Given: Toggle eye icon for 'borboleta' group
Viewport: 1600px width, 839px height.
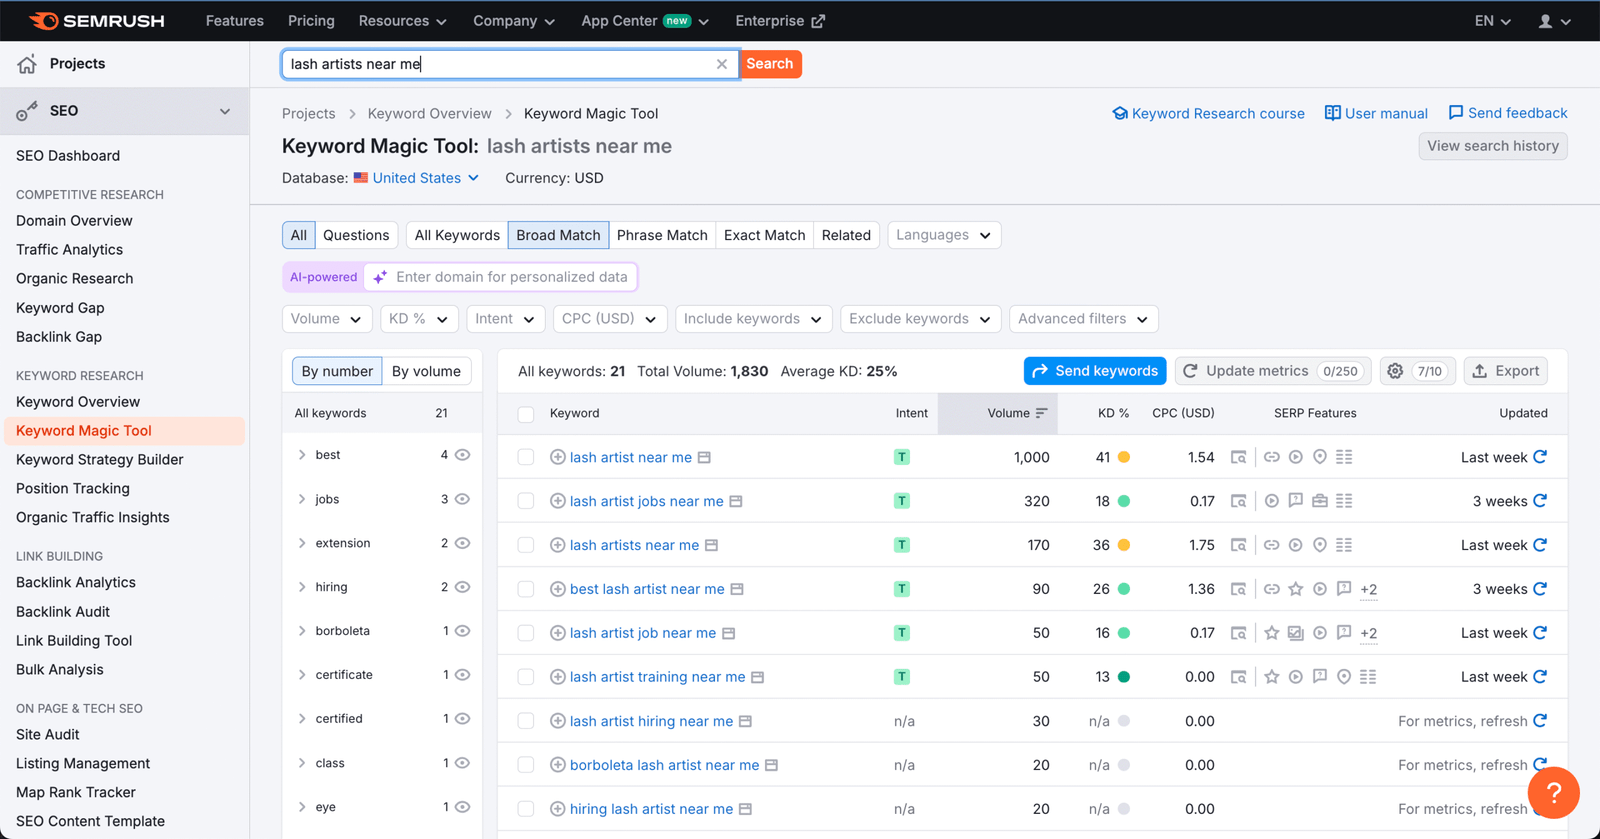Looking at the screenshot, I should 462,631.
